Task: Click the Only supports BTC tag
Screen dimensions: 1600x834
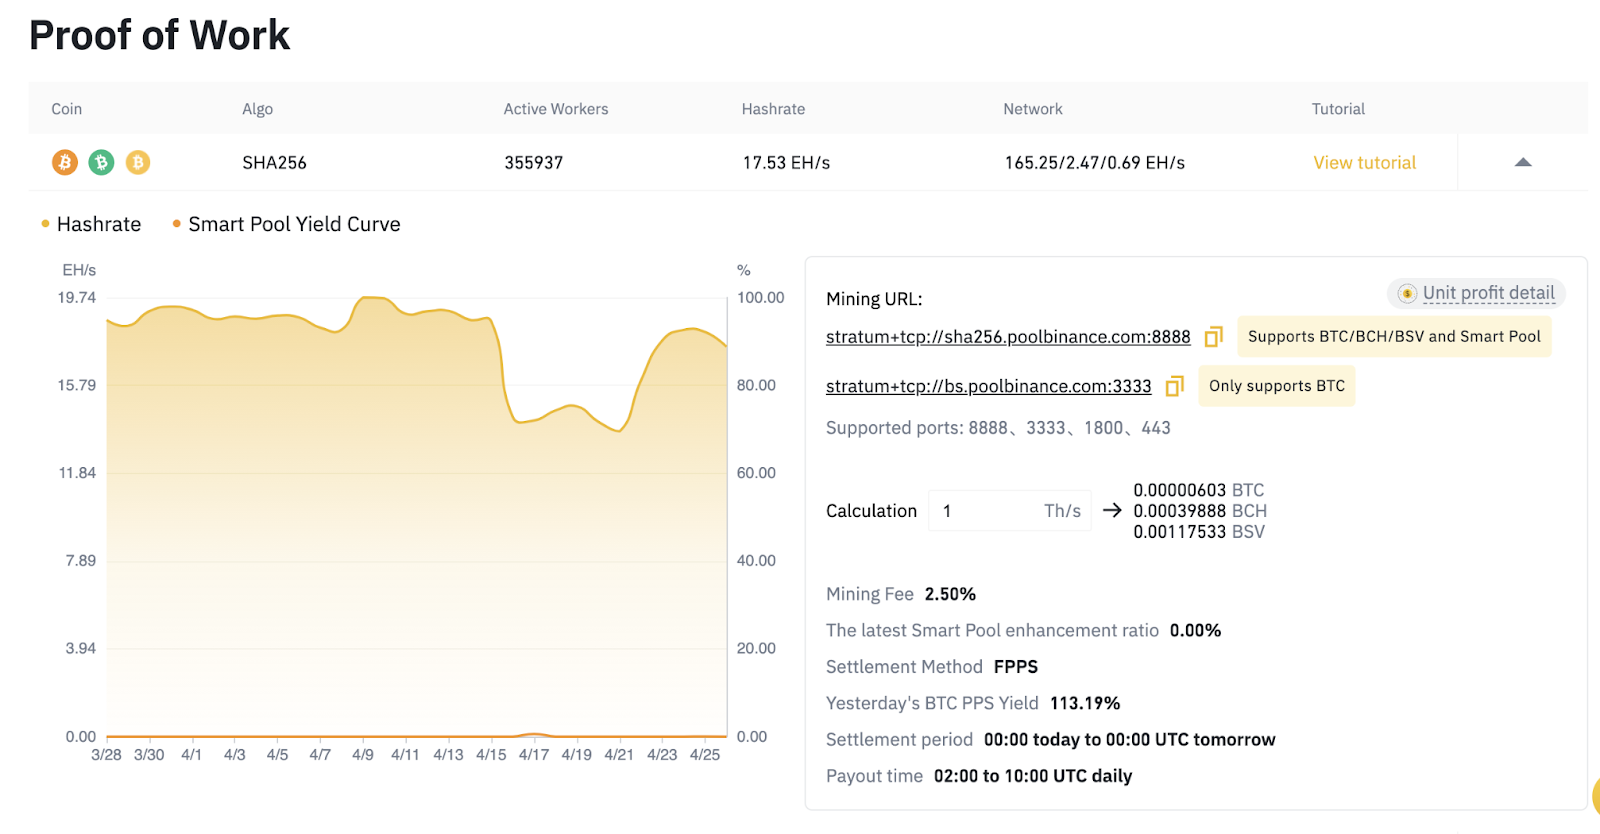Action: (x=1276, y=386)
